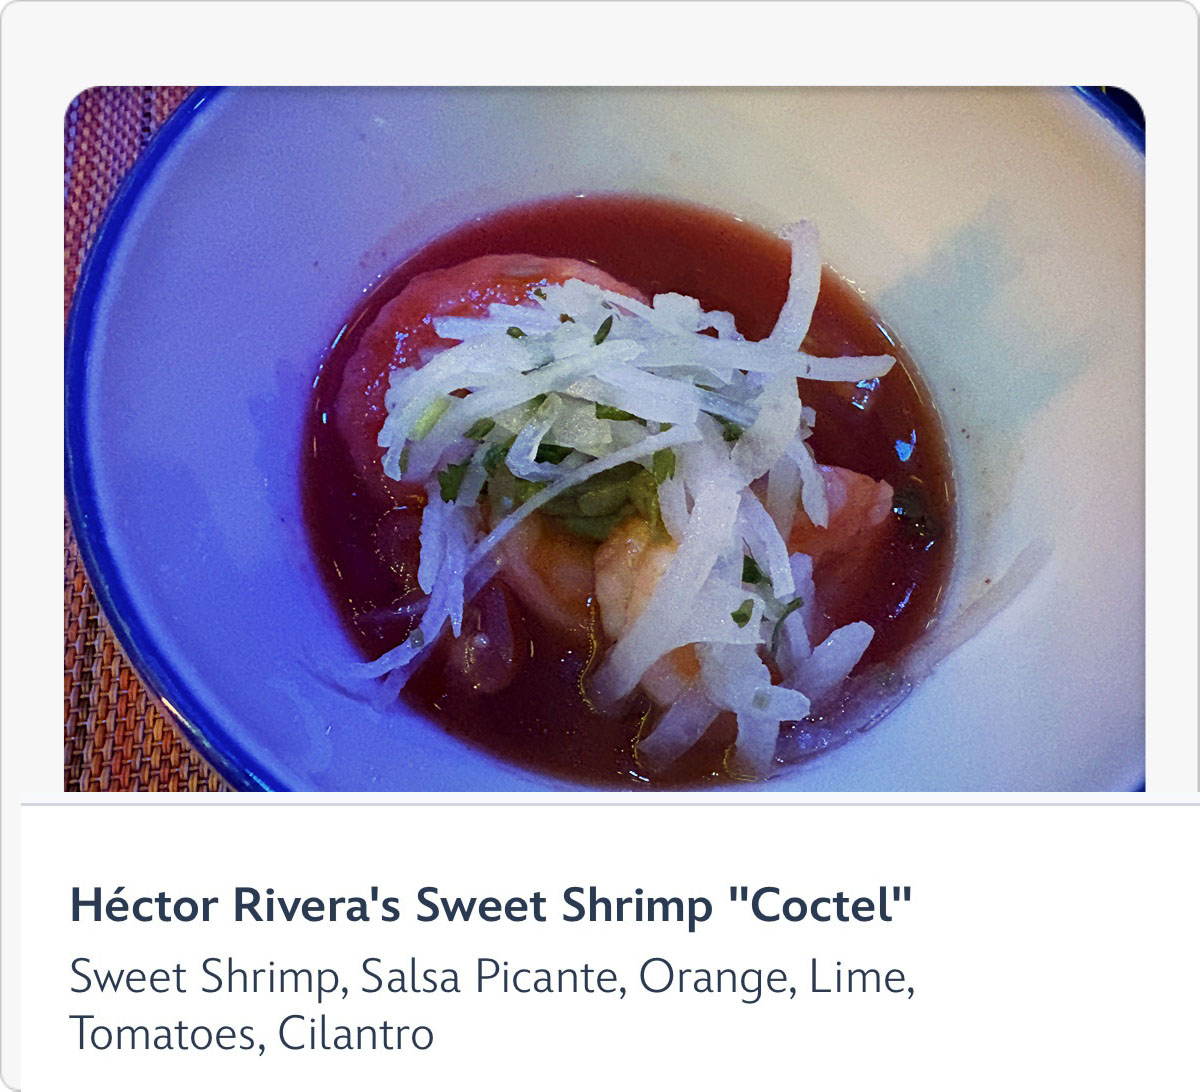Screen dimensions: 1200x1092
Task: Click the word Orange in the ingredients
Action: (x=712, y=978)
